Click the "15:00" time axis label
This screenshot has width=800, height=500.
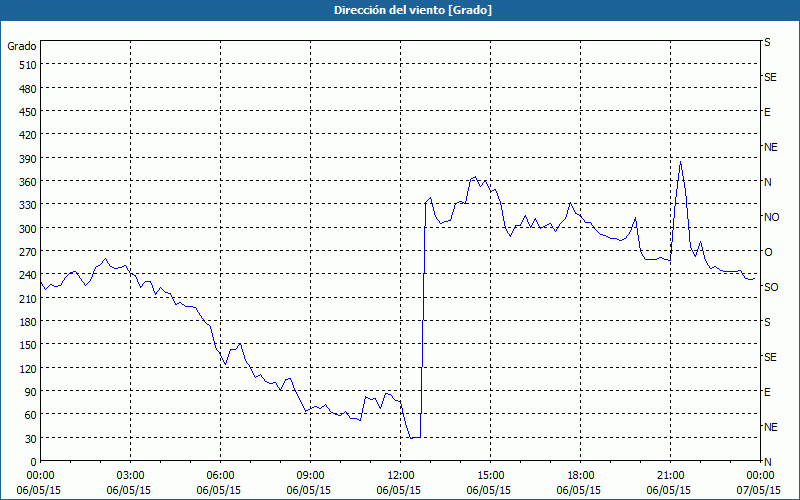(x=490, y=476)
